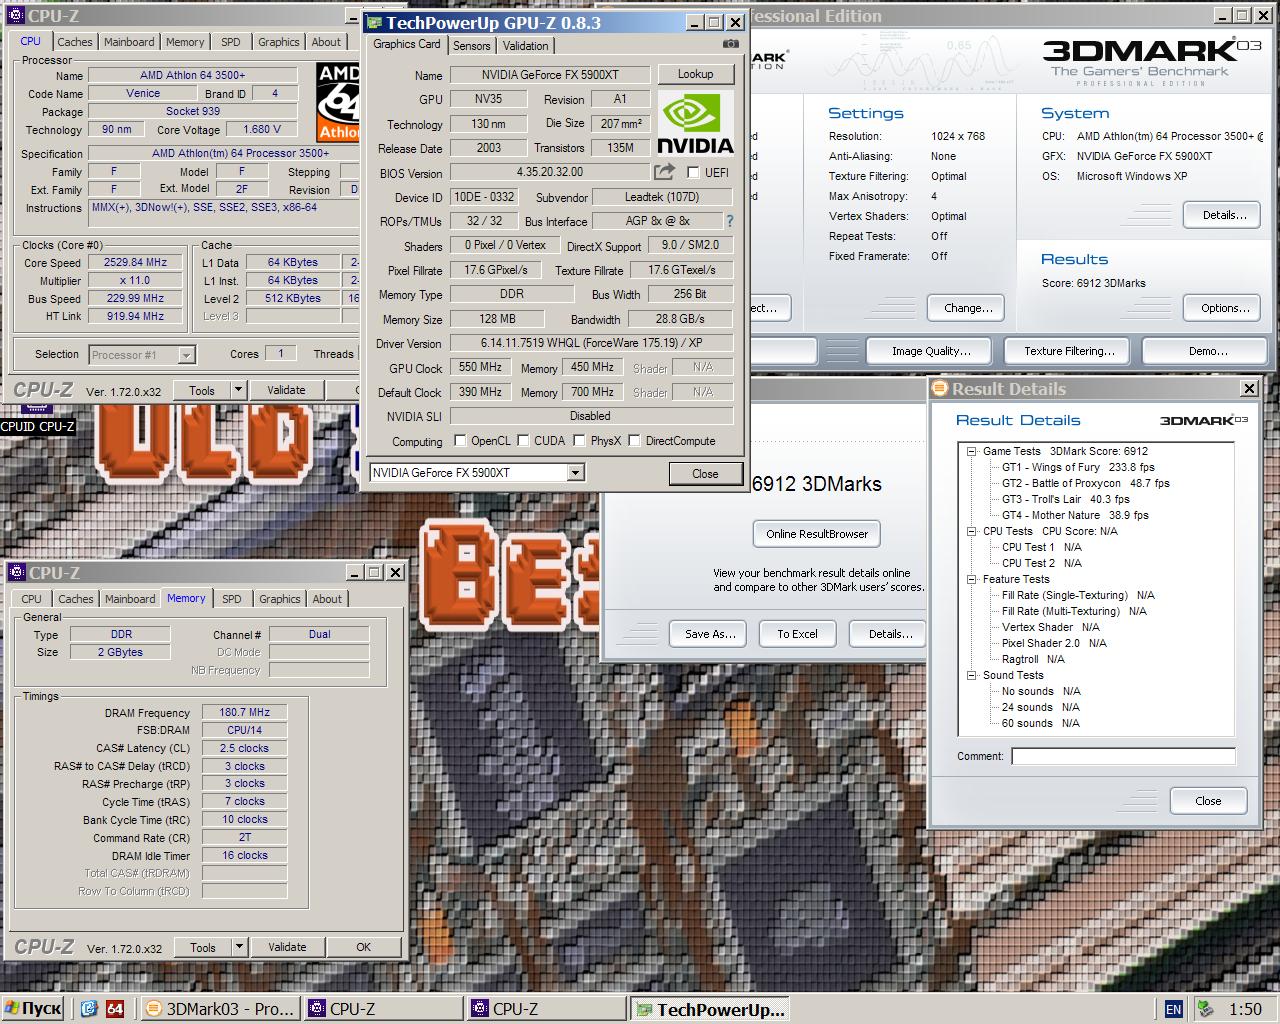The height and width of the screenshot is (1024, 1280).
Task: Click Online ResultBrowser button
Action: (817, 534)
